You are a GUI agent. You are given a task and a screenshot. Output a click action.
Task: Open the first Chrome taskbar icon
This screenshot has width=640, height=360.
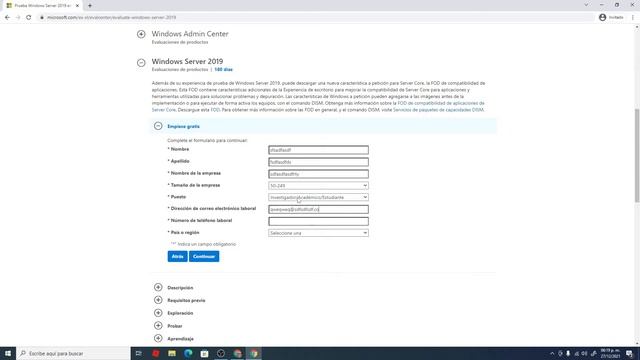[x=238, y=353]
